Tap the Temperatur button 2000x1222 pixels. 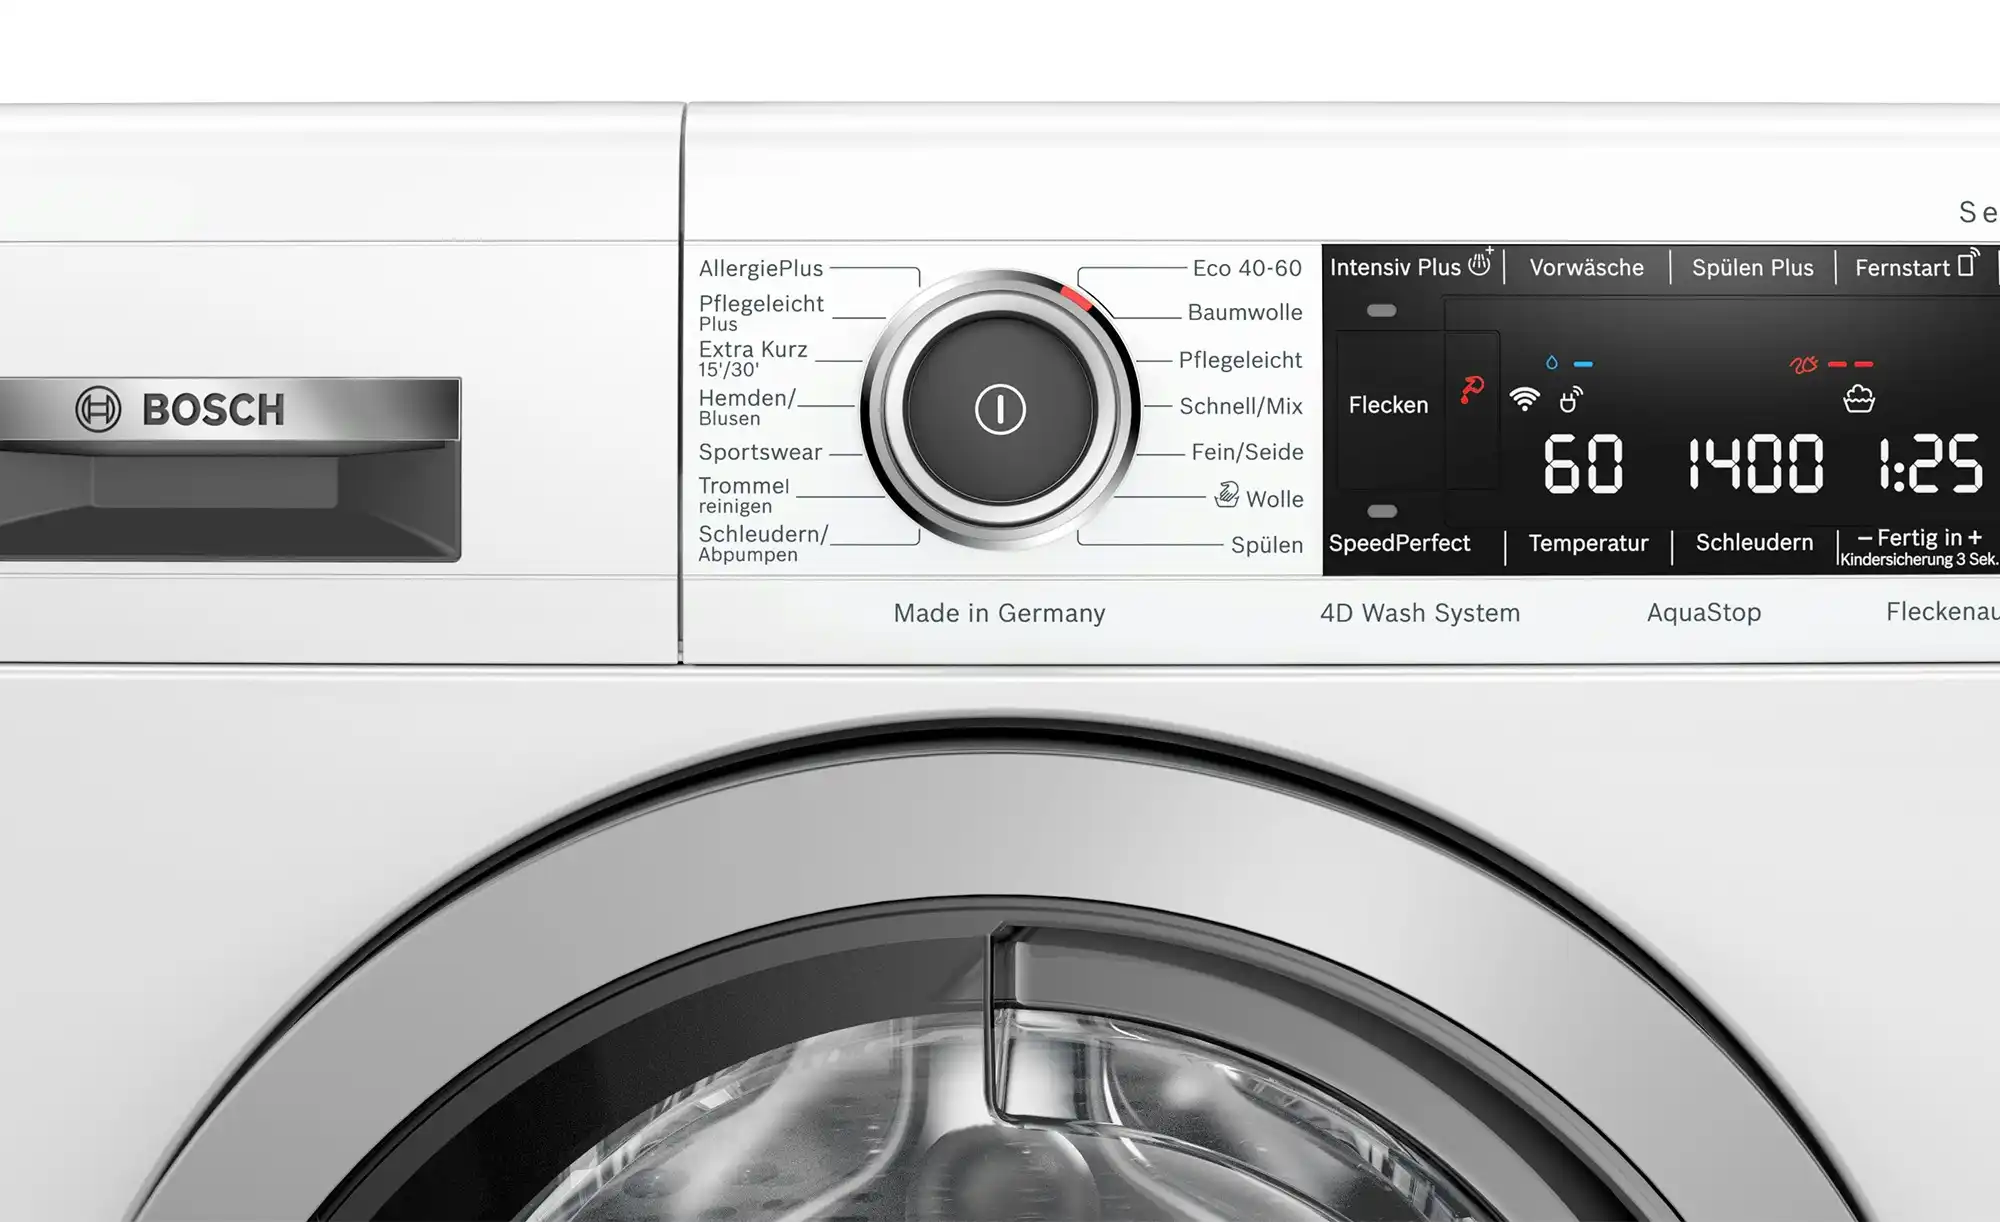[x=1588, y=544]
